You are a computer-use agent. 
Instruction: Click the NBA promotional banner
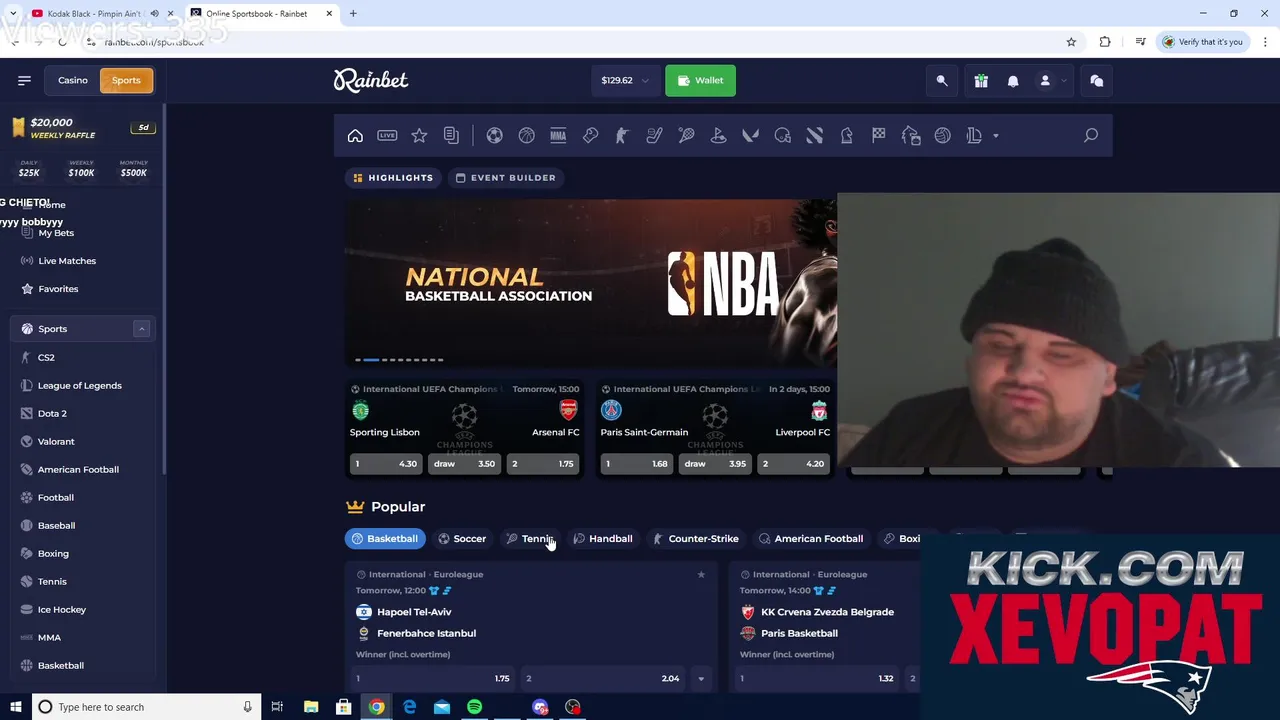point(590,284)
